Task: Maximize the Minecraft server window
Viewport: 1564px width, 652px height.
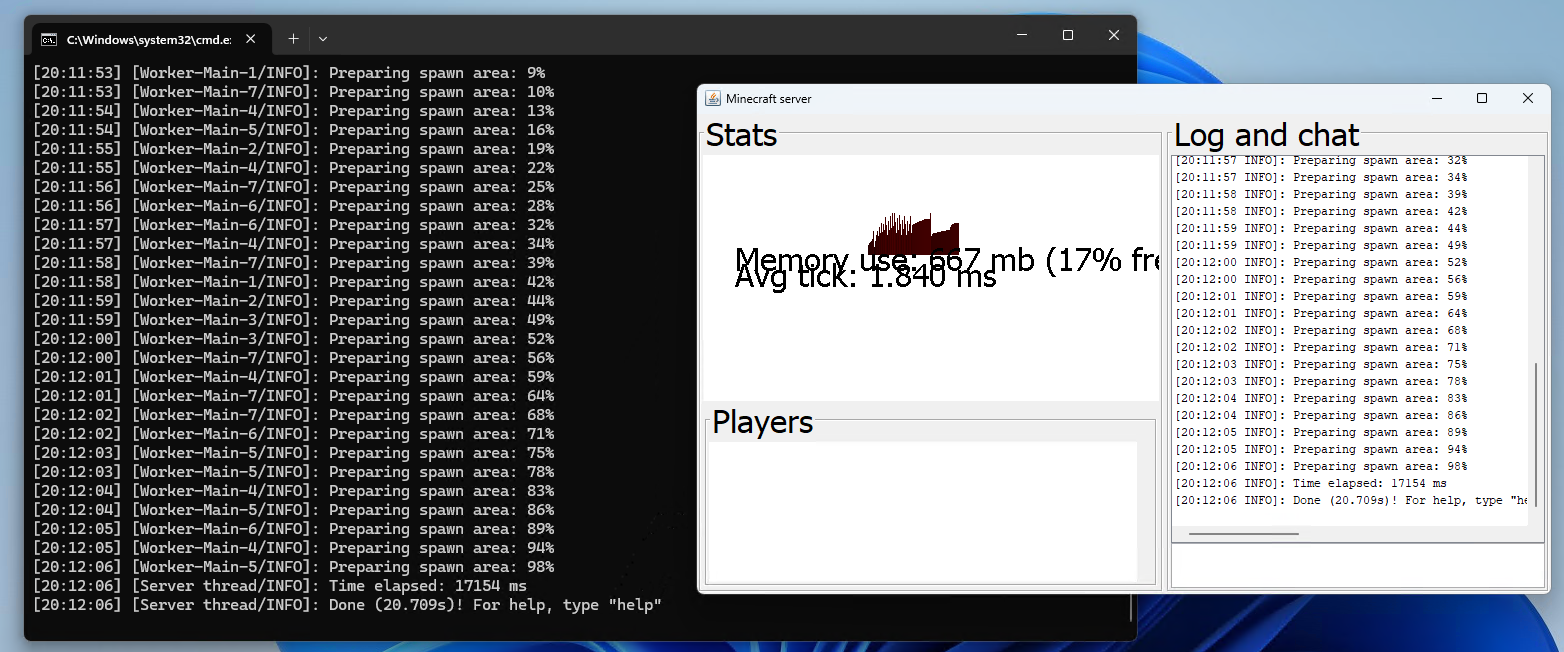Action: [x=1482, y=98]
